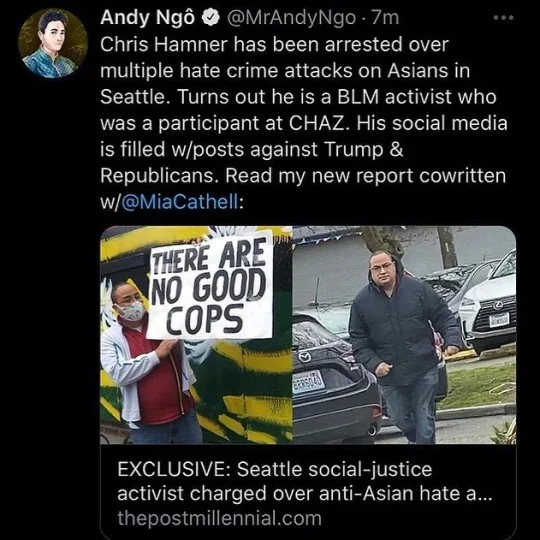Open the three-dot more options menu
This screenshot has width=540, height=540.
tap(503, 18)
